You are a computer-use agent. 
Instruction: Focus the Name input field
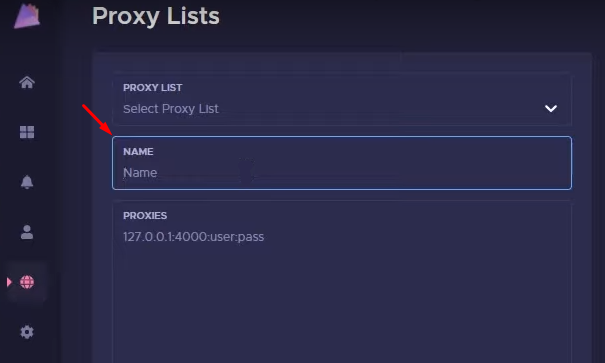[342, 163]
